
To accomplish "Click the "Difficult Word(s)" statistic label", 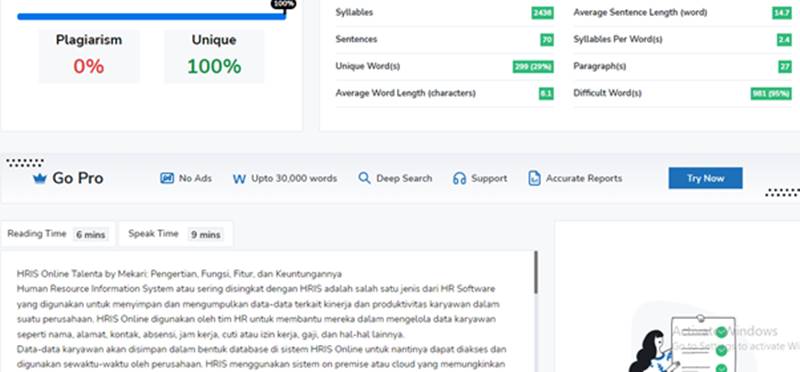I will coord(607,93).
